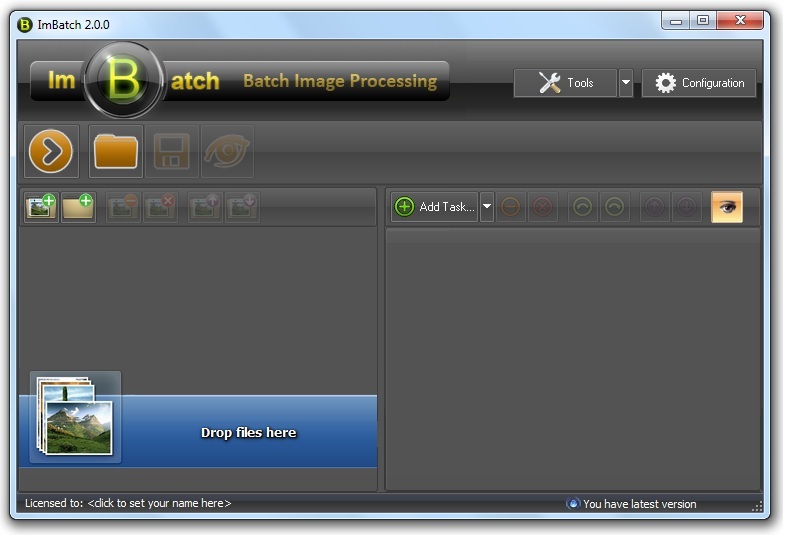Click the remove selected image minus icon
Viewport: 786px width, 536px height.
(123, 207)
